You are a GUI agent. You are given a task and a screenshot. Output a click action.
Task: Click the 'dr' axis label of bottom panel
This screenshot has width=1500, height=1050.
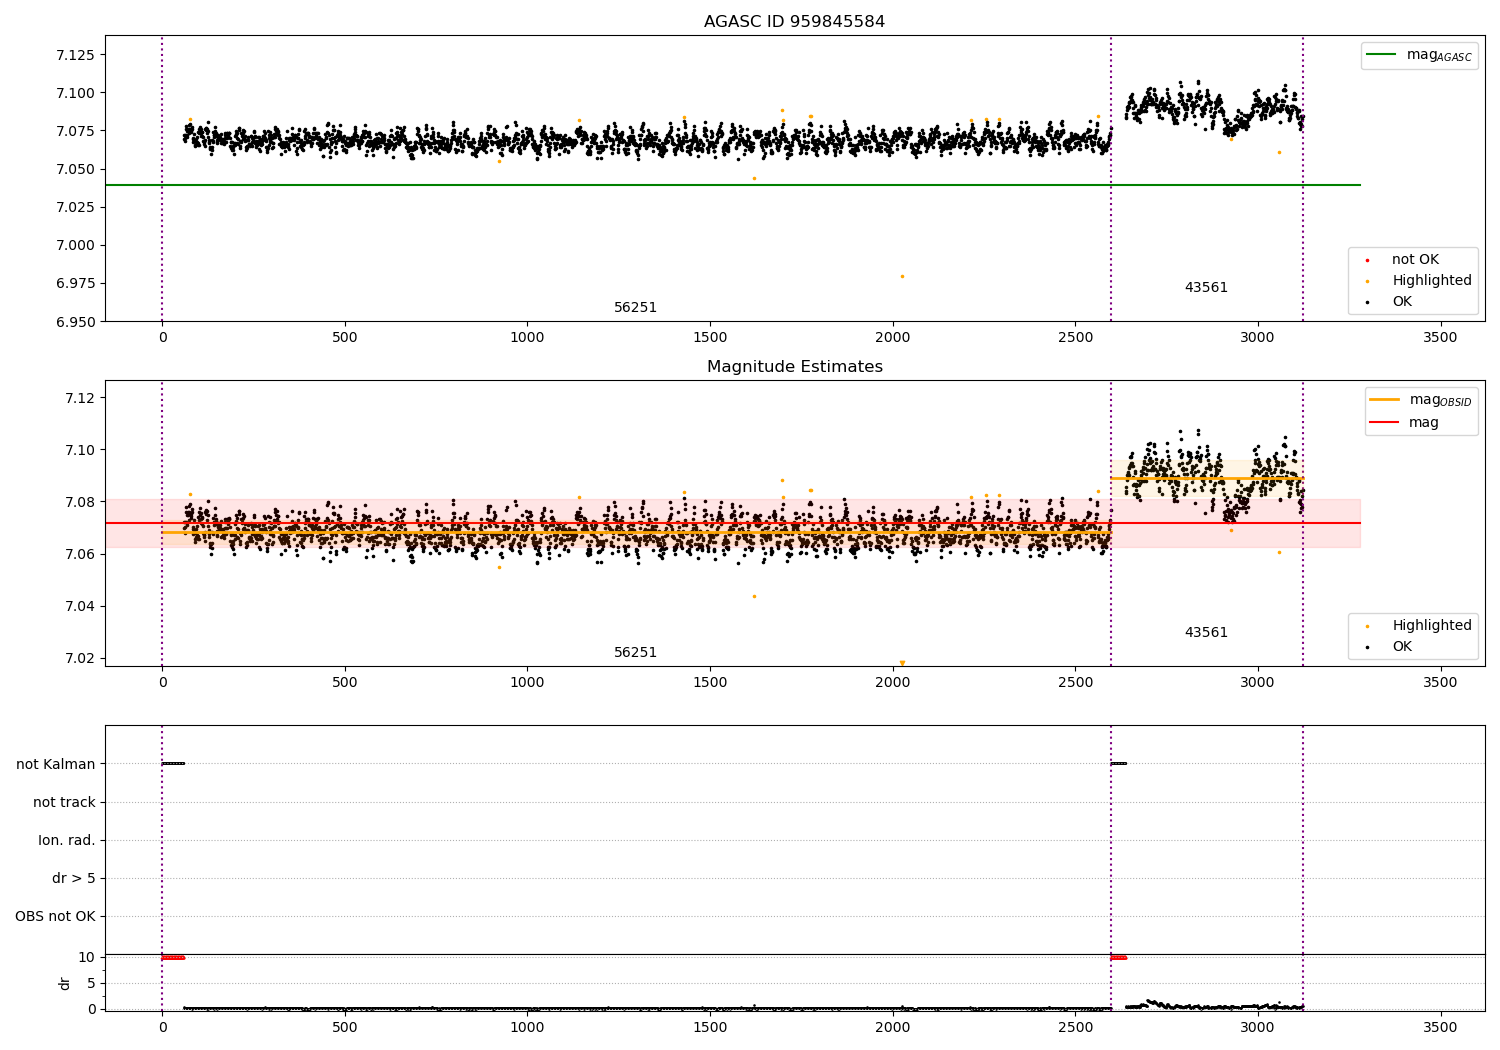[x=65, y=983]
